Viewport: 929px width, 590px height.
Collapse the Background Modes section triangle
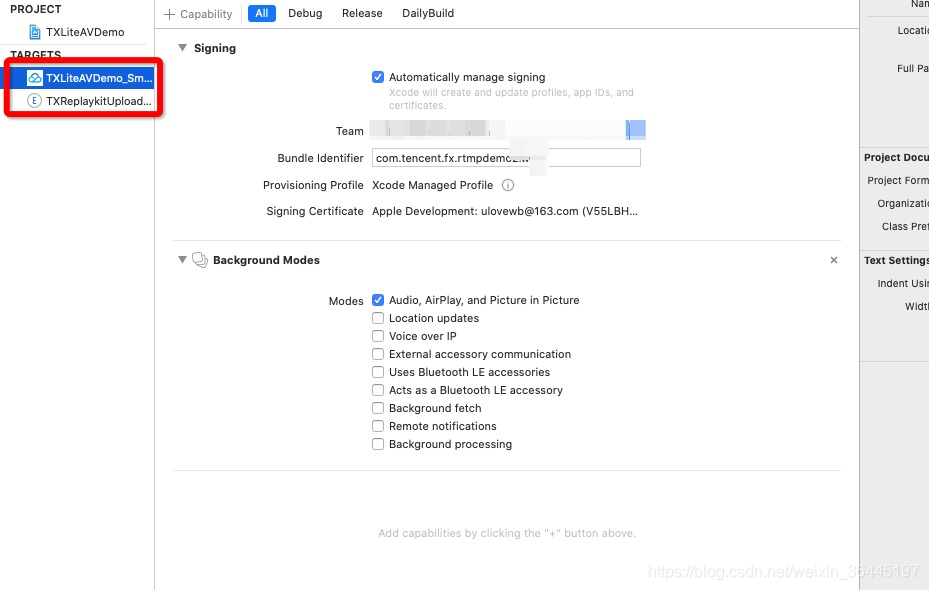[x=182, y=259]
